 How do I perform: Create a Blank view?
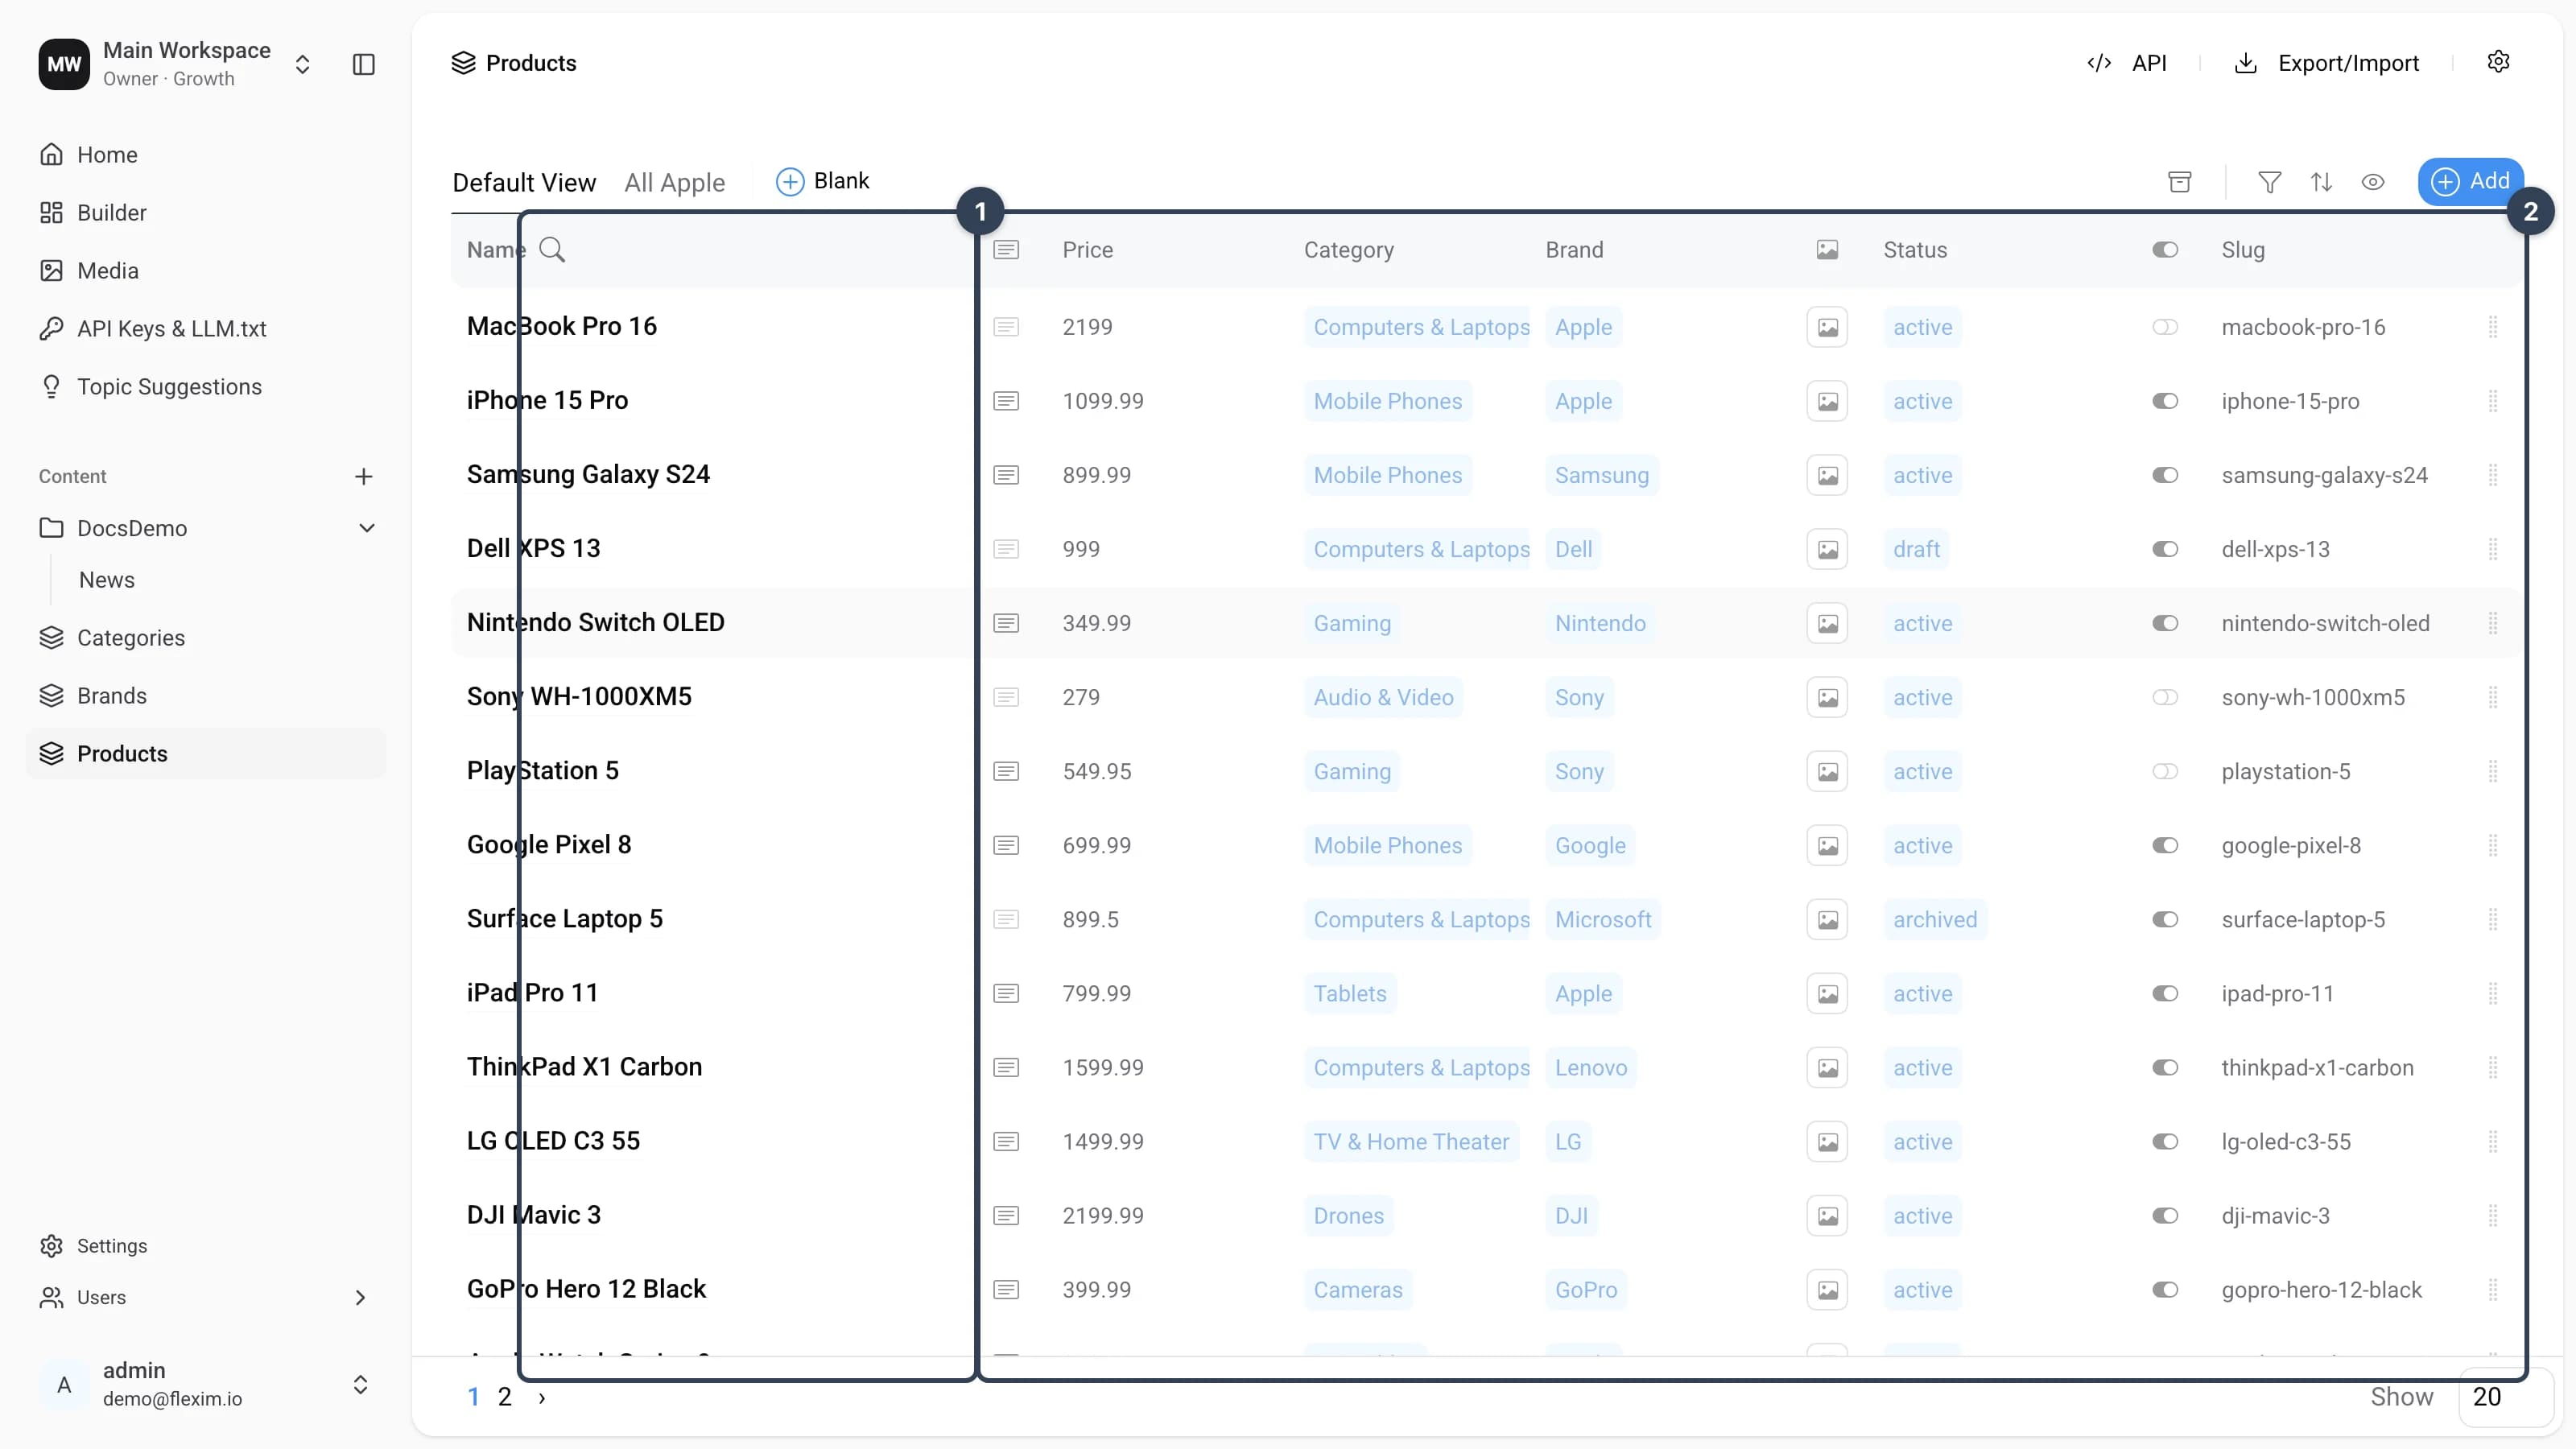pyautogui.click(x=822, y=181)
